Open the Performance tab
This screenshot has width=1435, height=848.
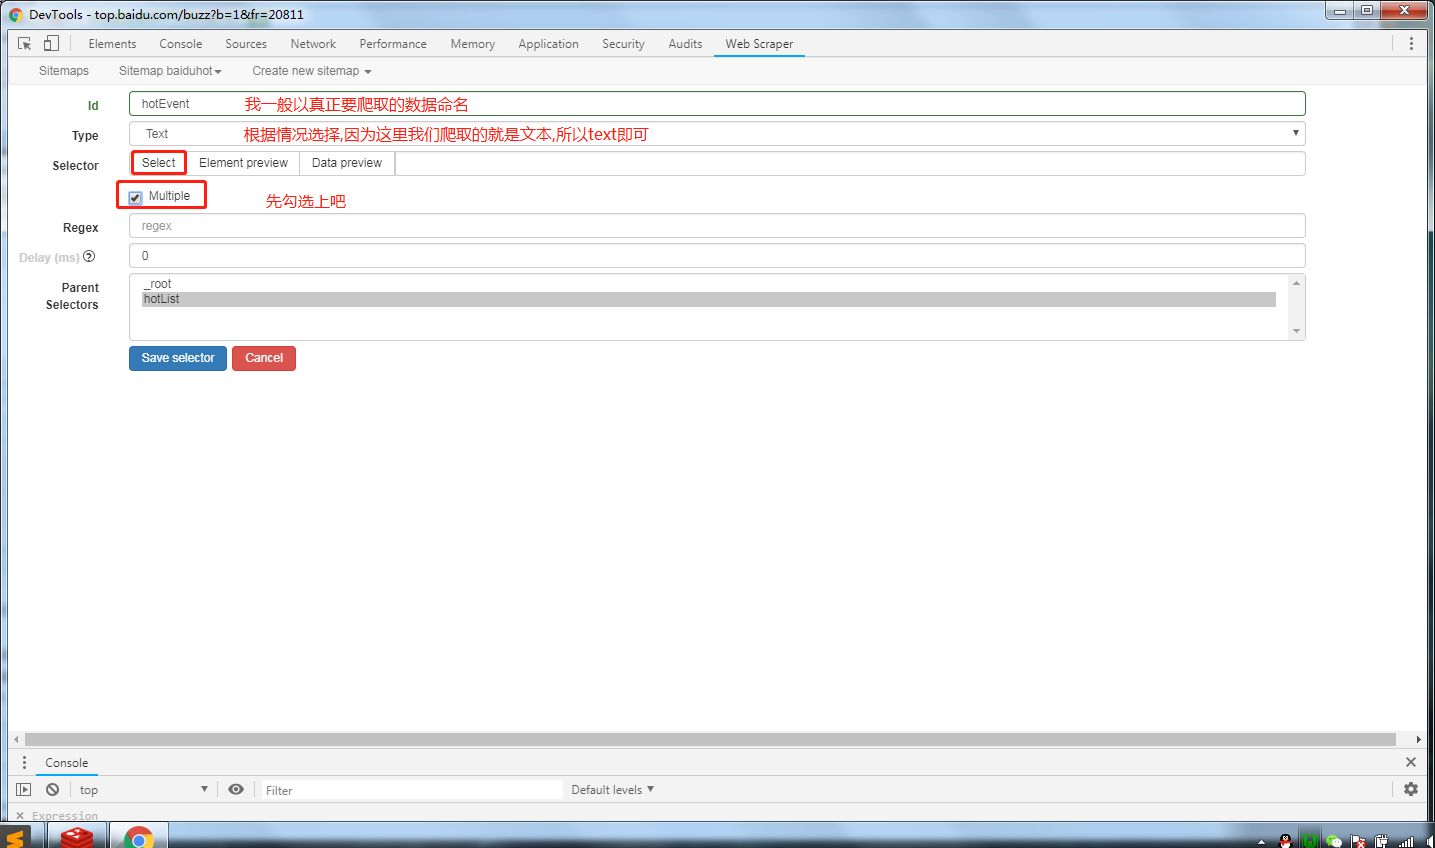tap(393, 44)
